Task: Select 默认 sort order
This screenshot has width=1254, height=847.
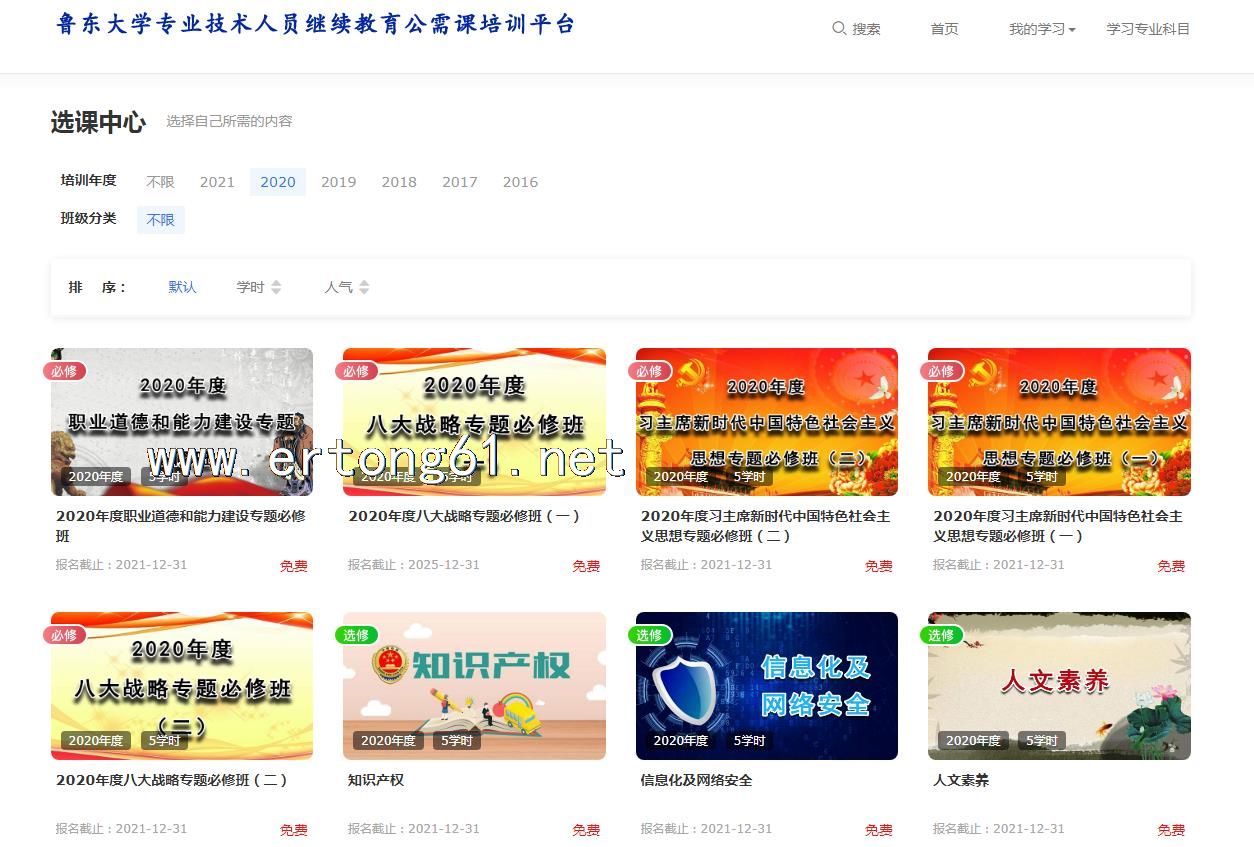Action: pos(182,287)
